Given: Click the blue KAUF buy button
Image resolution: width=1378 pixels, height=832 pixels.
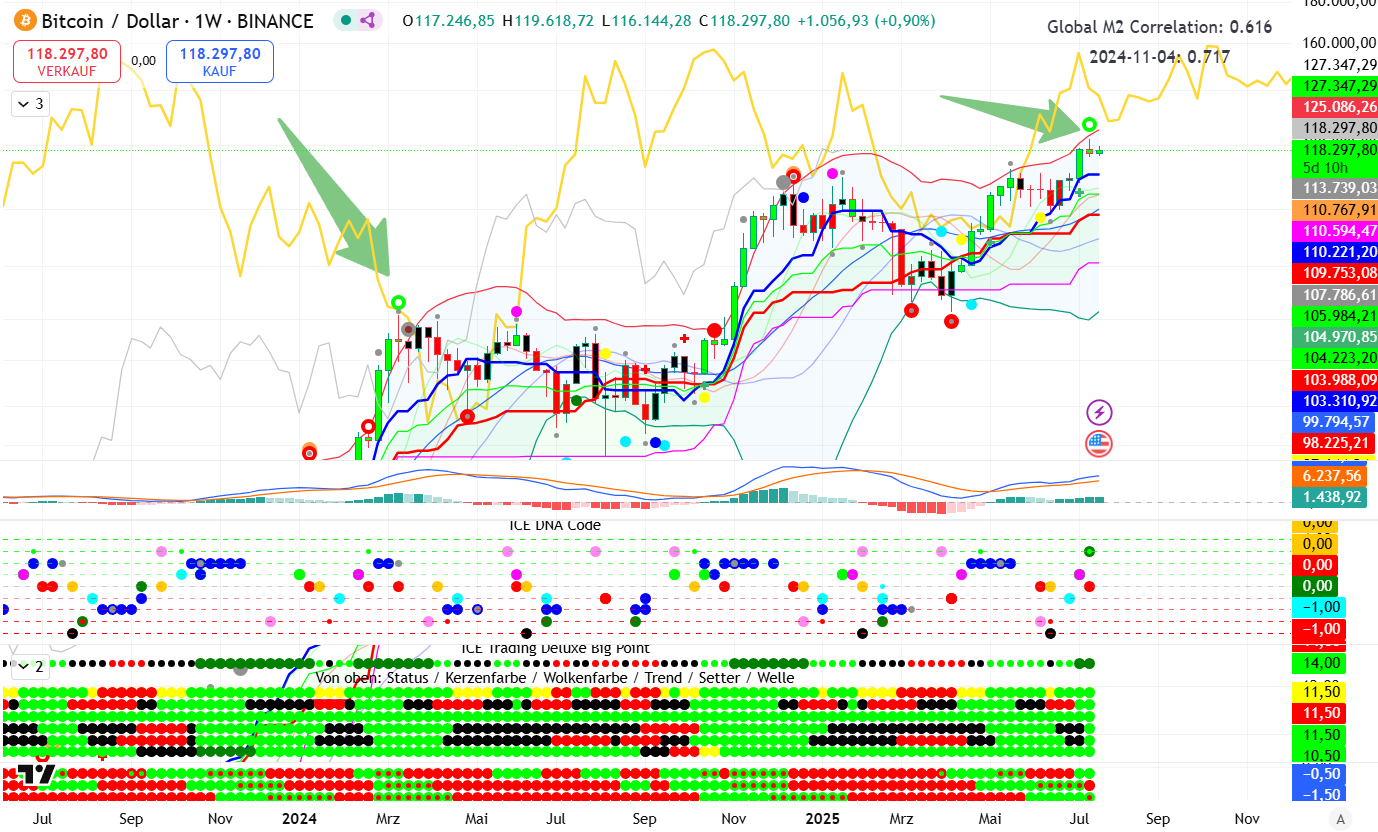Looking at the screenshot, I should click(219, 62).
